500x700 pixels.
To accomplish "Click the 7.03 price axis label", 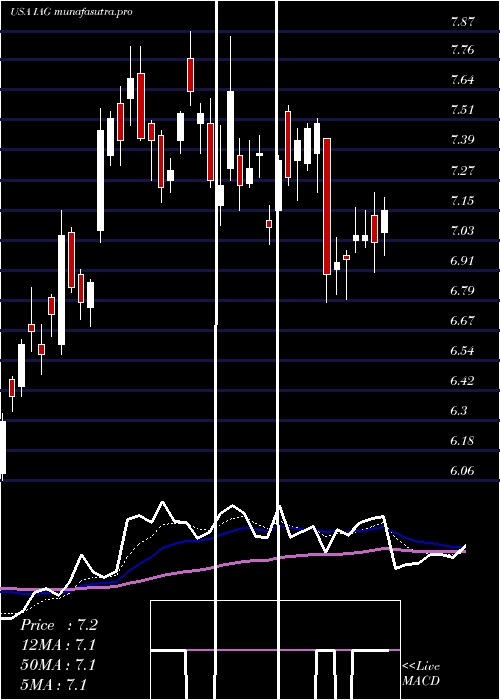I will point(462,230).
